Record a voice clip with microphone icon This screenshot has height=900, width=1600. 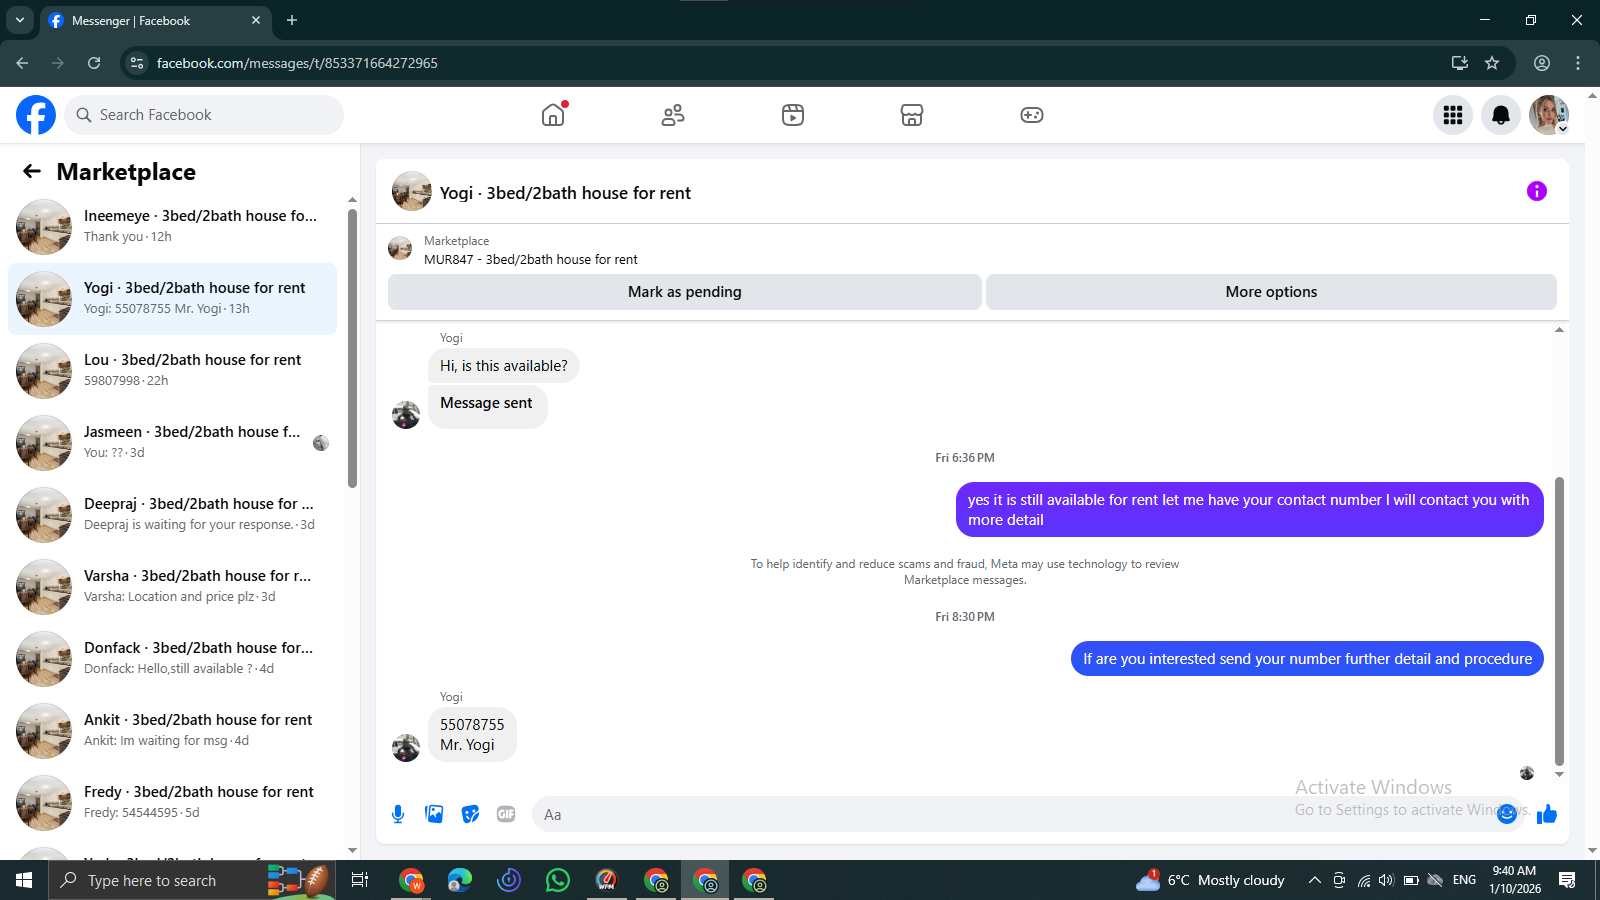[x=398, y=814]
